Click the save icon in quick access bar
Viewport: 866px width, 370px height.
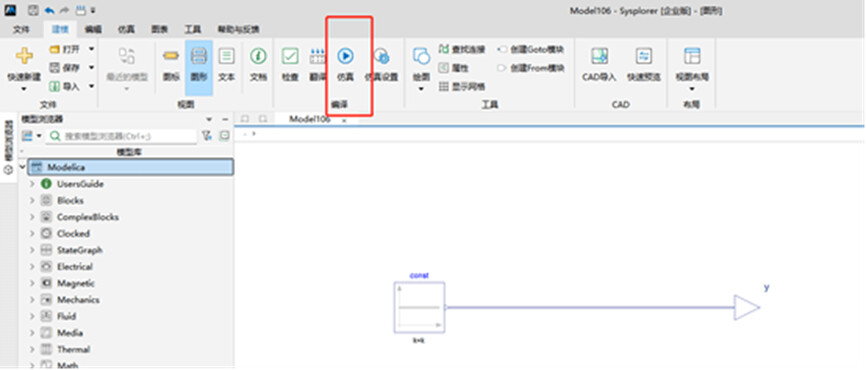click(x=33, y=10)
